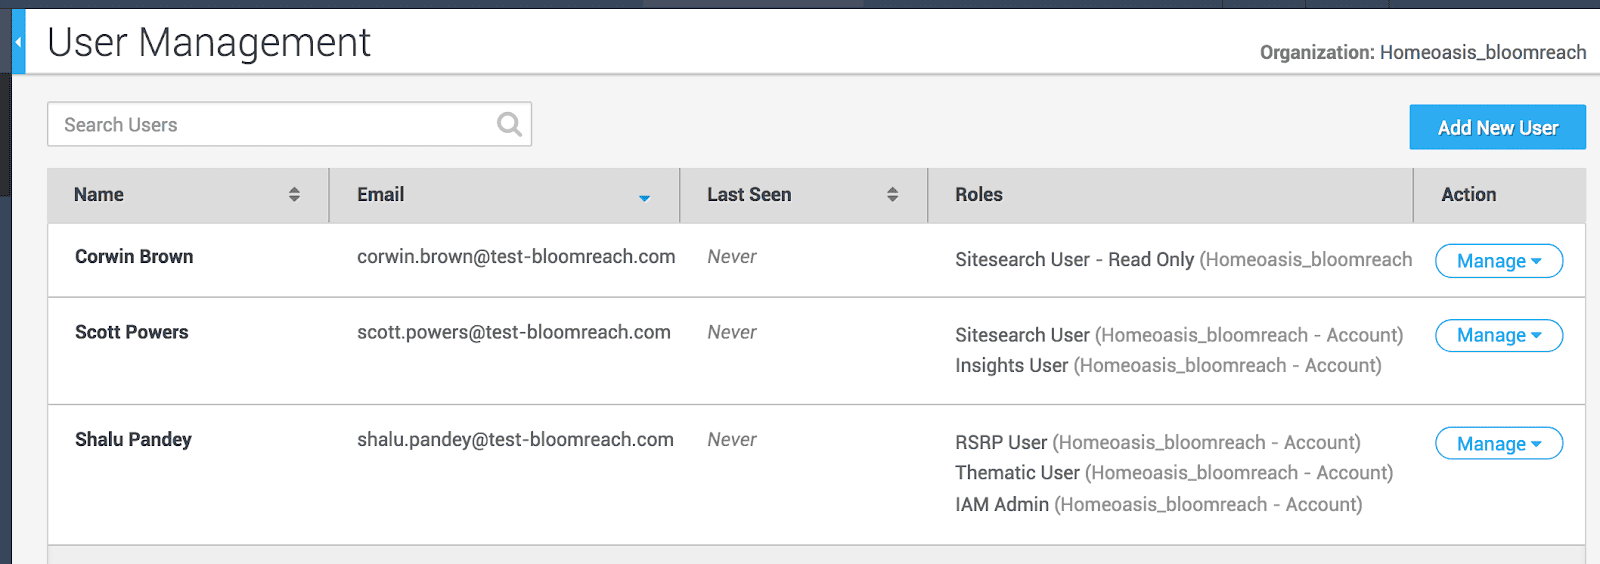This screenshot has height=564, width=1600.
Task: Select user name Scott Powers
Action: (131, 332)
